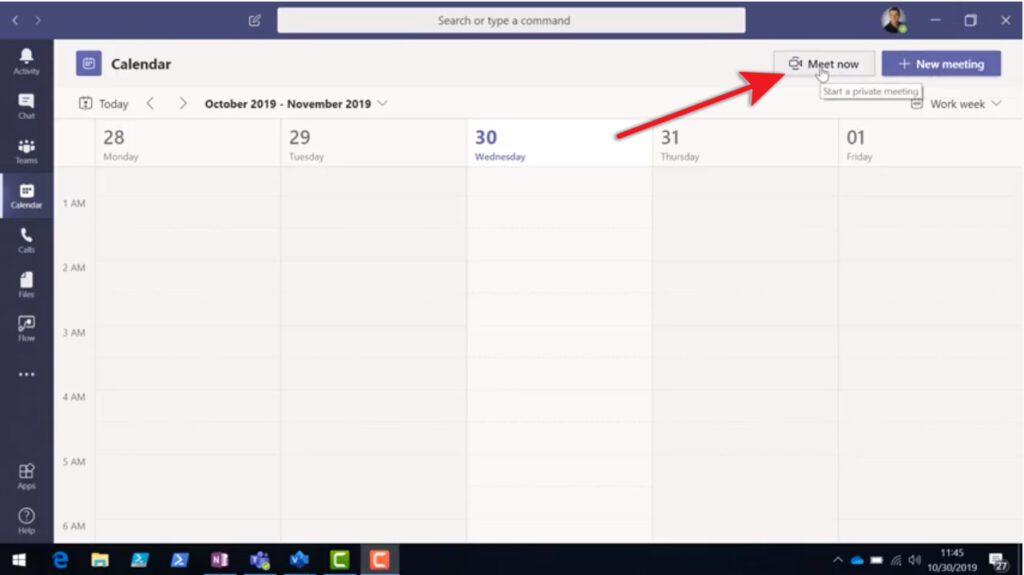Click the 1 AM time label
The width and height of the screenshot is (1024, 575).
74,203
